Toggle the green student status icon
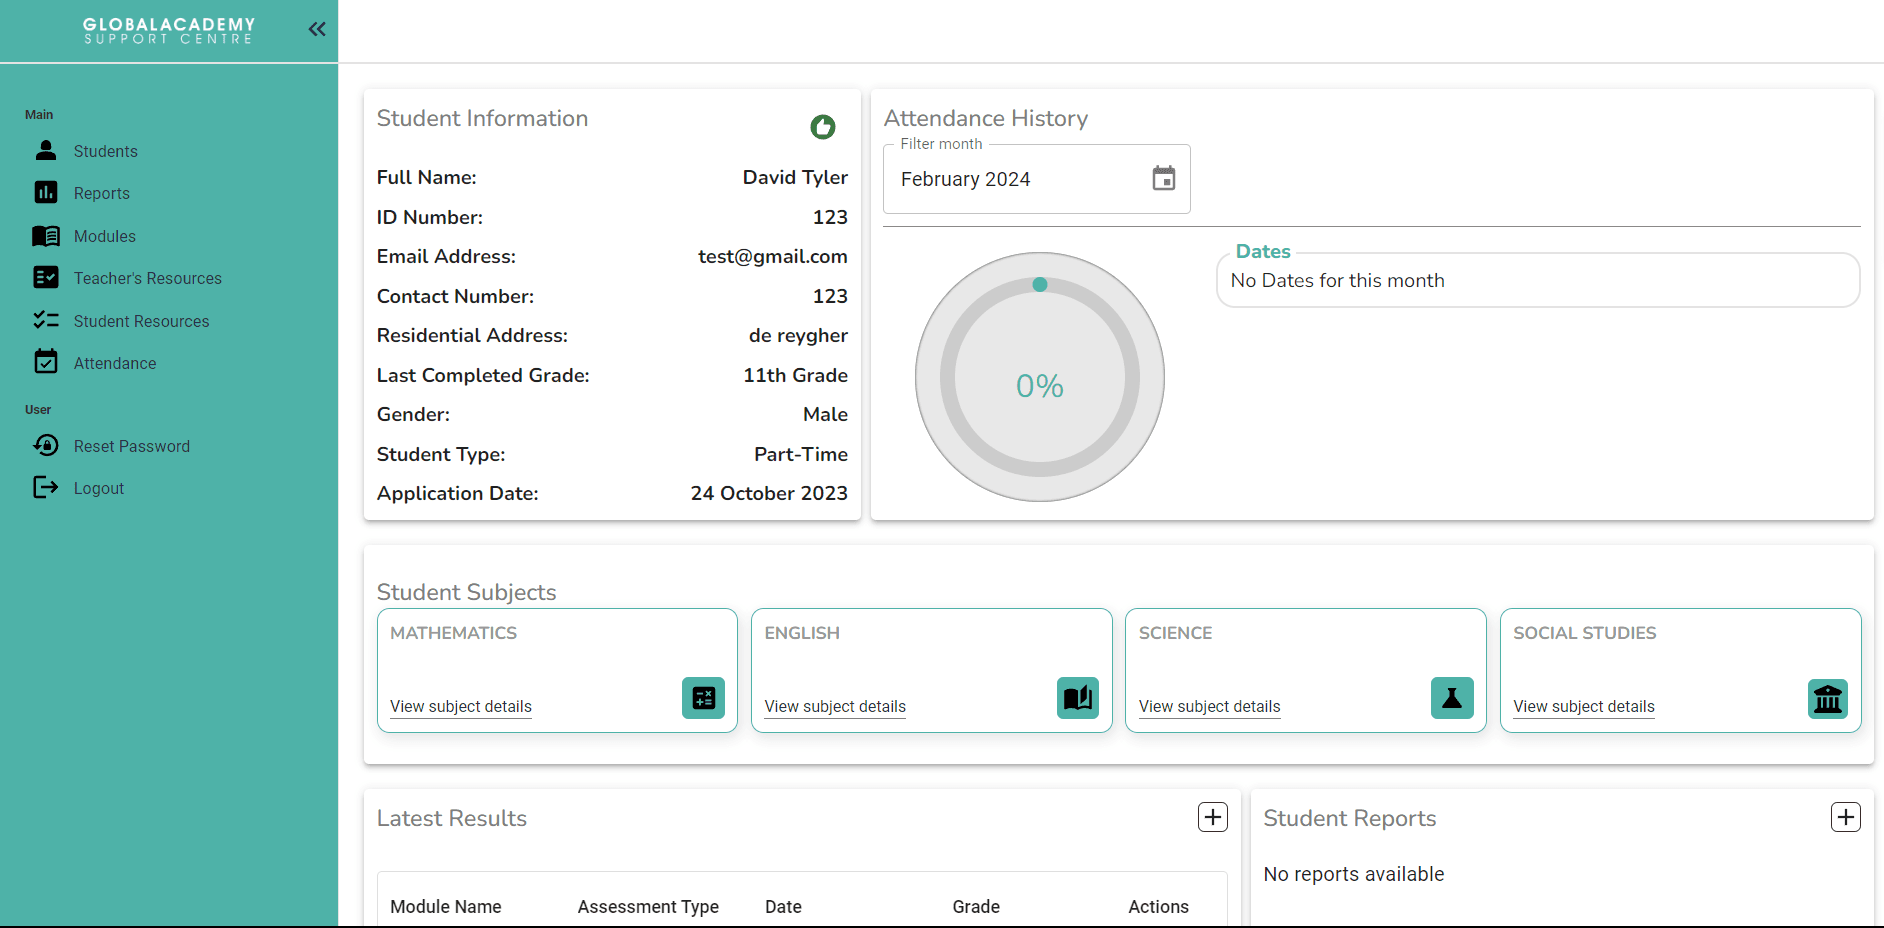1884x928 pixels. 823,127
